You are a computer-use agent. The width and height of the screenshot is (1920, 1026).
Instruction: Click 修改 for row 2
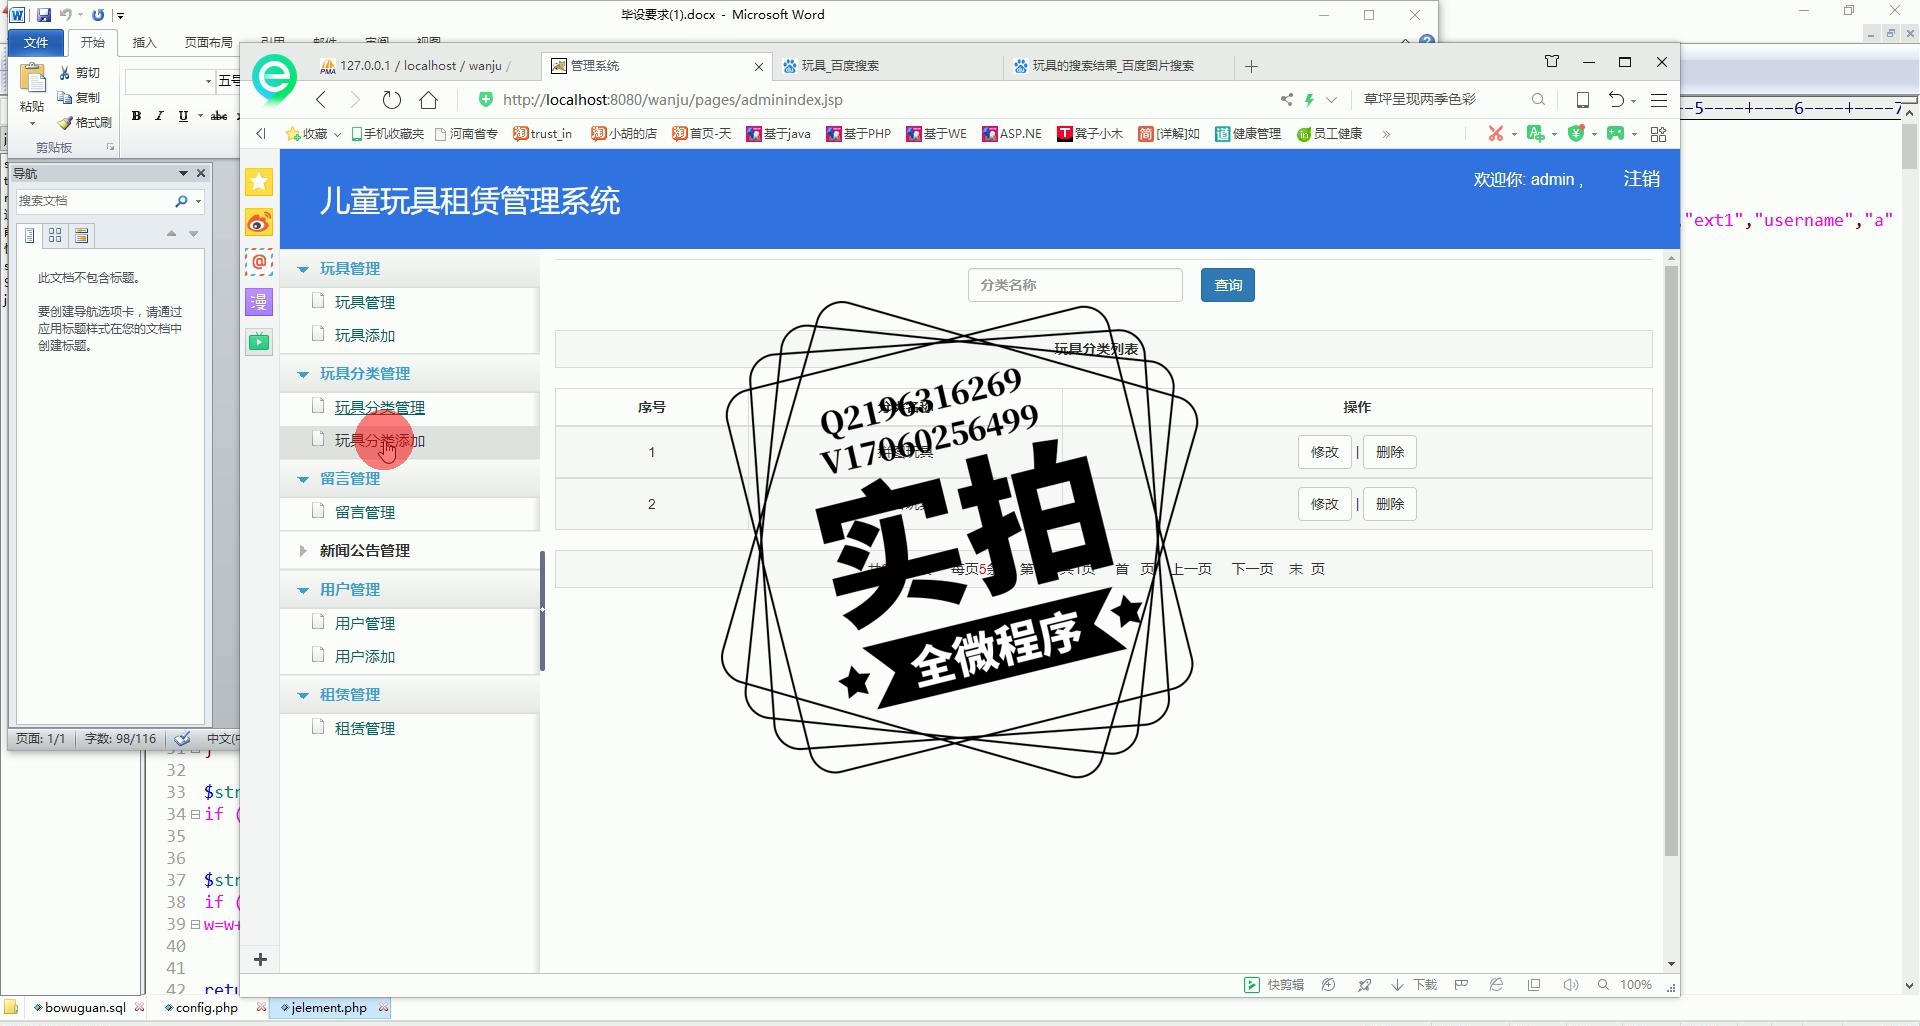[x=1325, y=504]
